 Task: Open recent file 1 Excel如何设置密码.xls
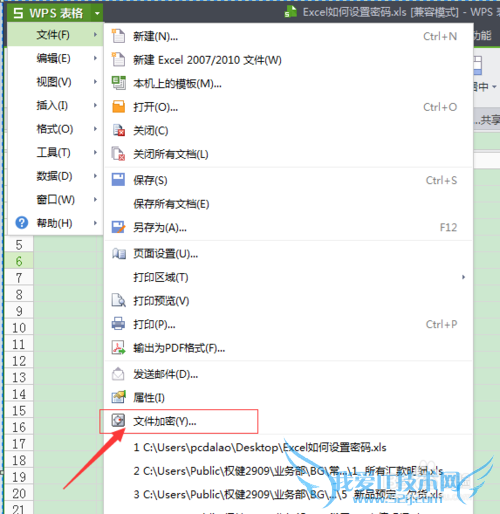click(289, 447)
